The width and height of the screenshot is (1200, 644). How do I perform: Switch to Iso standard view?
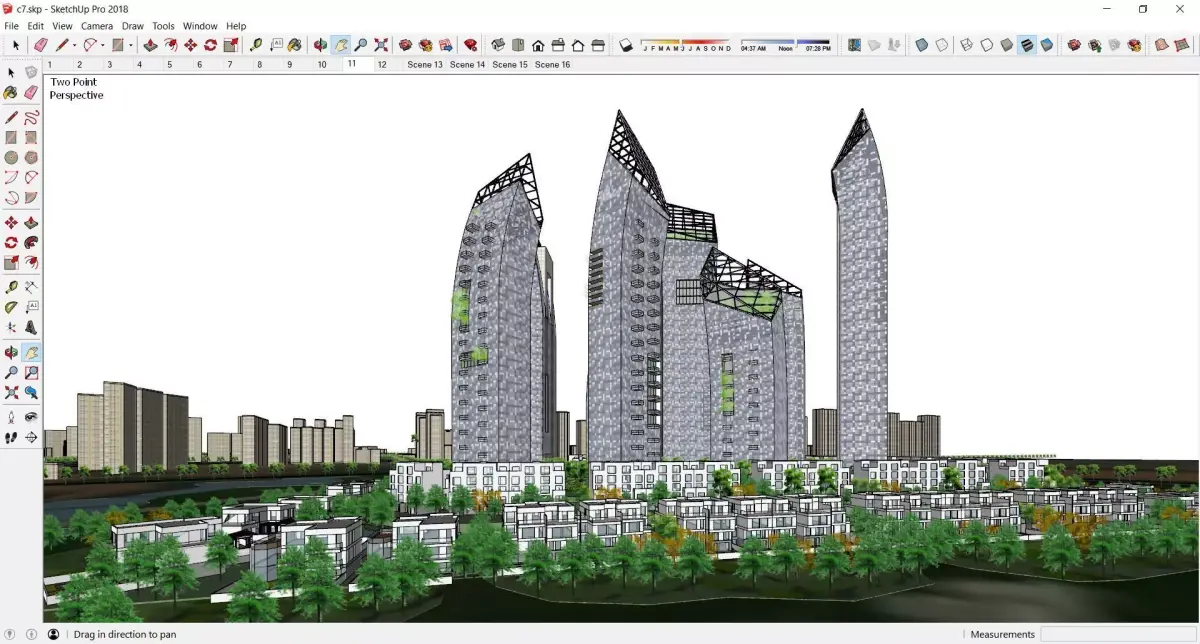(498, 45)
